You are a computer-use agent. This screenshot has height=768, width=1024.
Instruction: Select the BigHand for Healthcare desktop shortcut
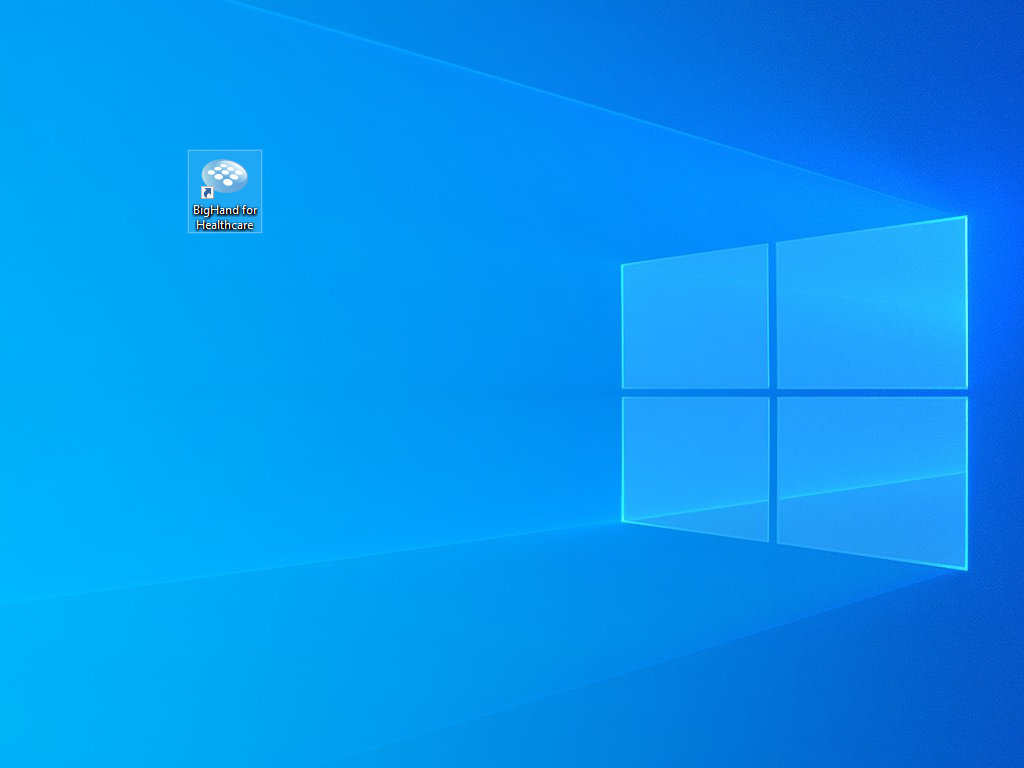pos(225,191)
